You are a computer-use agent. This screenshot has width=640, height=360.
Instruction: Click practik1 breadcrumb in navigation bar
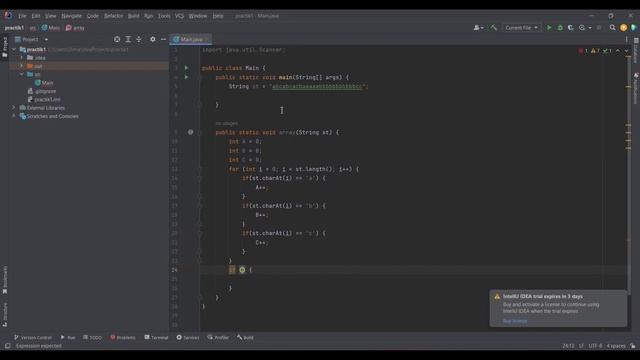[14, 28]
